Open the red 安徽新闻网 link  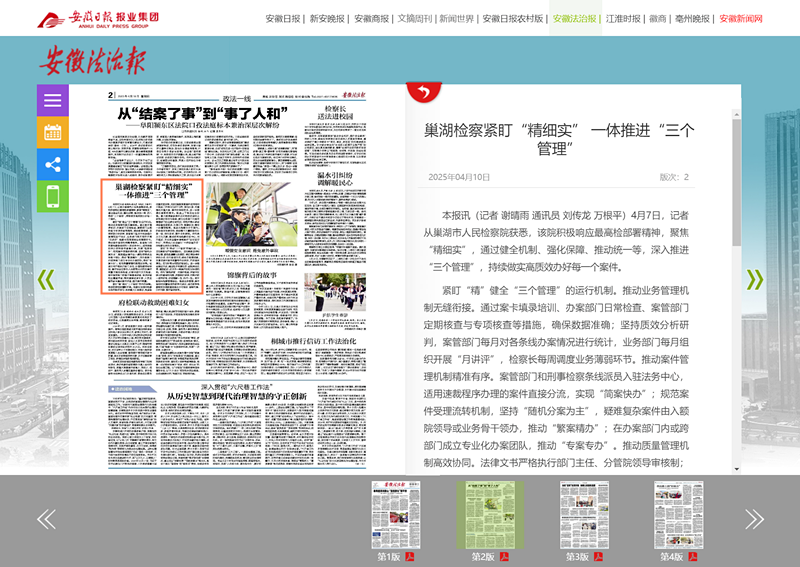pos(741,19)
